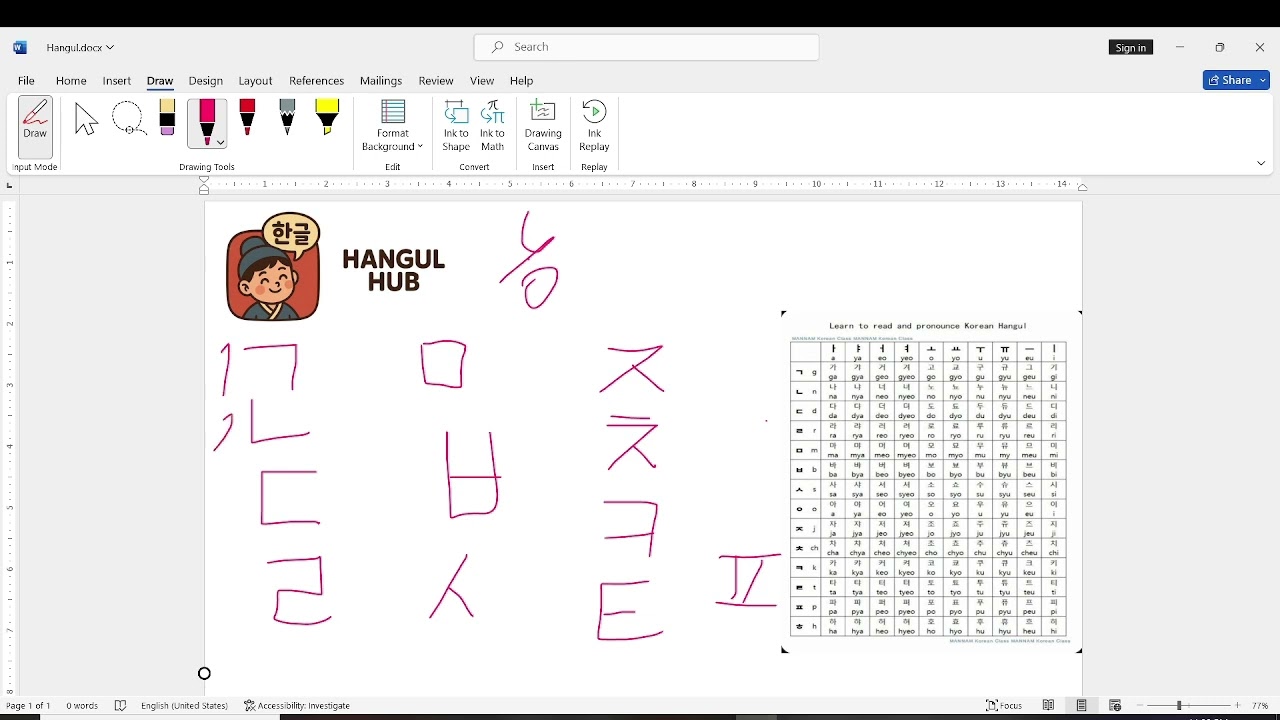Start Ink Replay
The height and width of the screenshot is (720, 1280).
(x=594, y=126)
